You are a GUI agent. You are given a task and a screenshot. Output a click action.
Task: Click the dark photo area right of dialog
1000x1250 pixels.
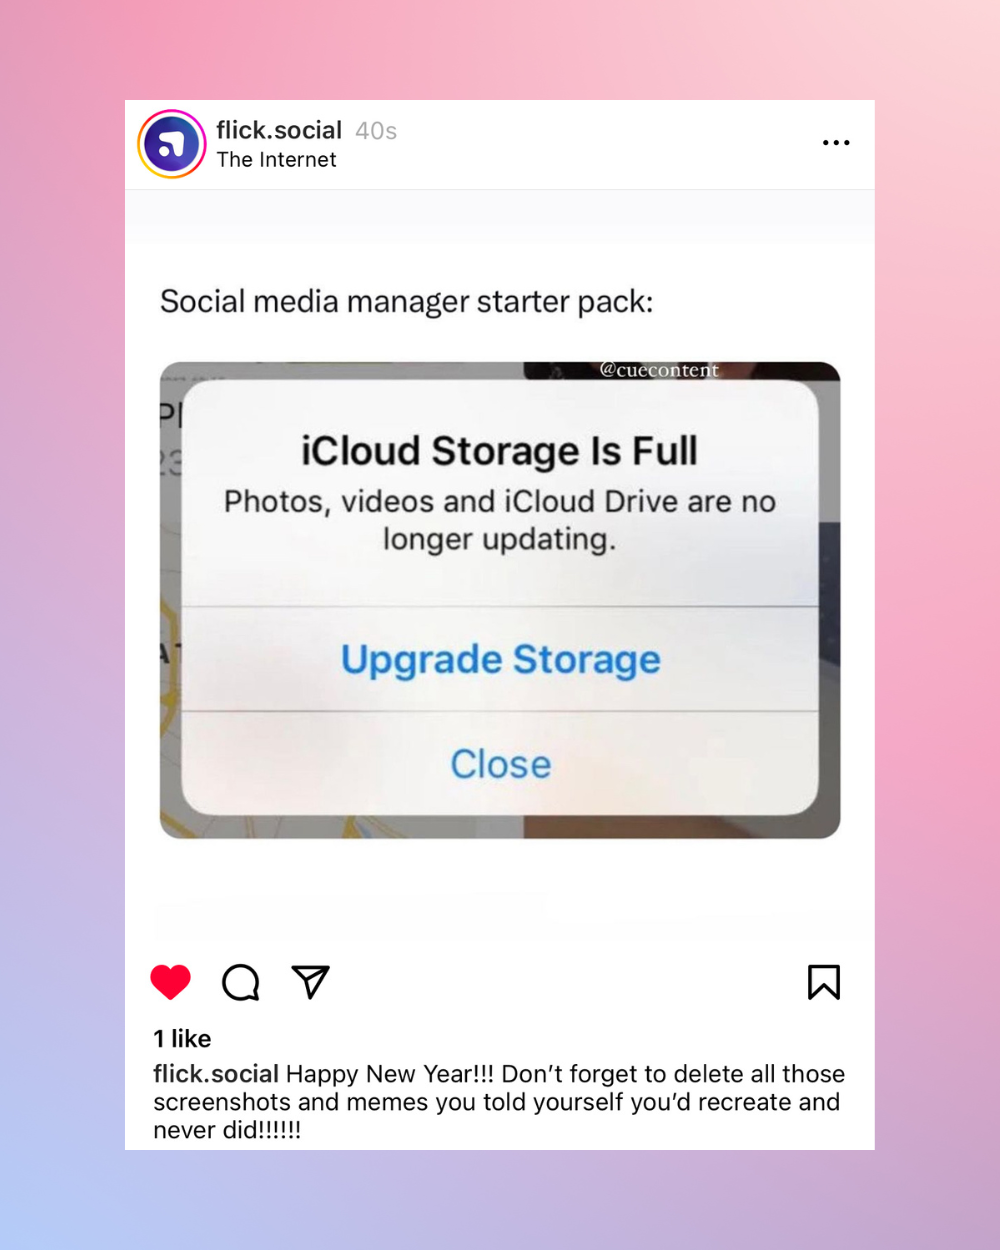[829, 600]
